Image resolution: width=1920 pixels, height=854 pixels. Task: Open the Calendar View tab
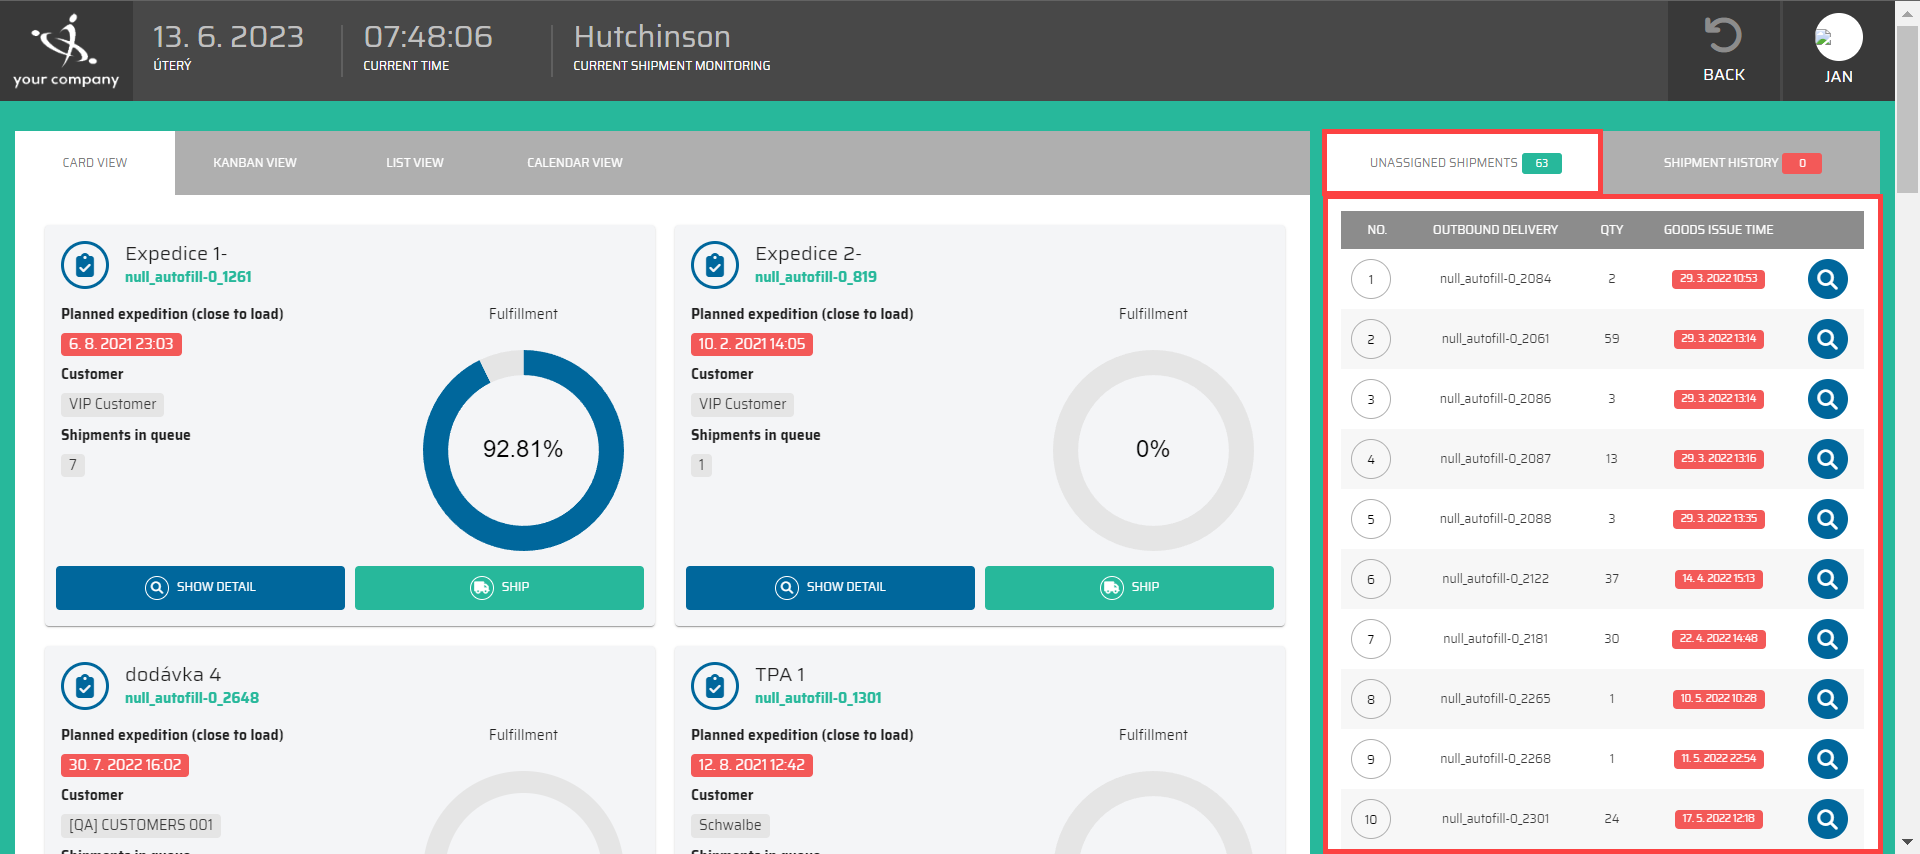click(x=574, y=163)
